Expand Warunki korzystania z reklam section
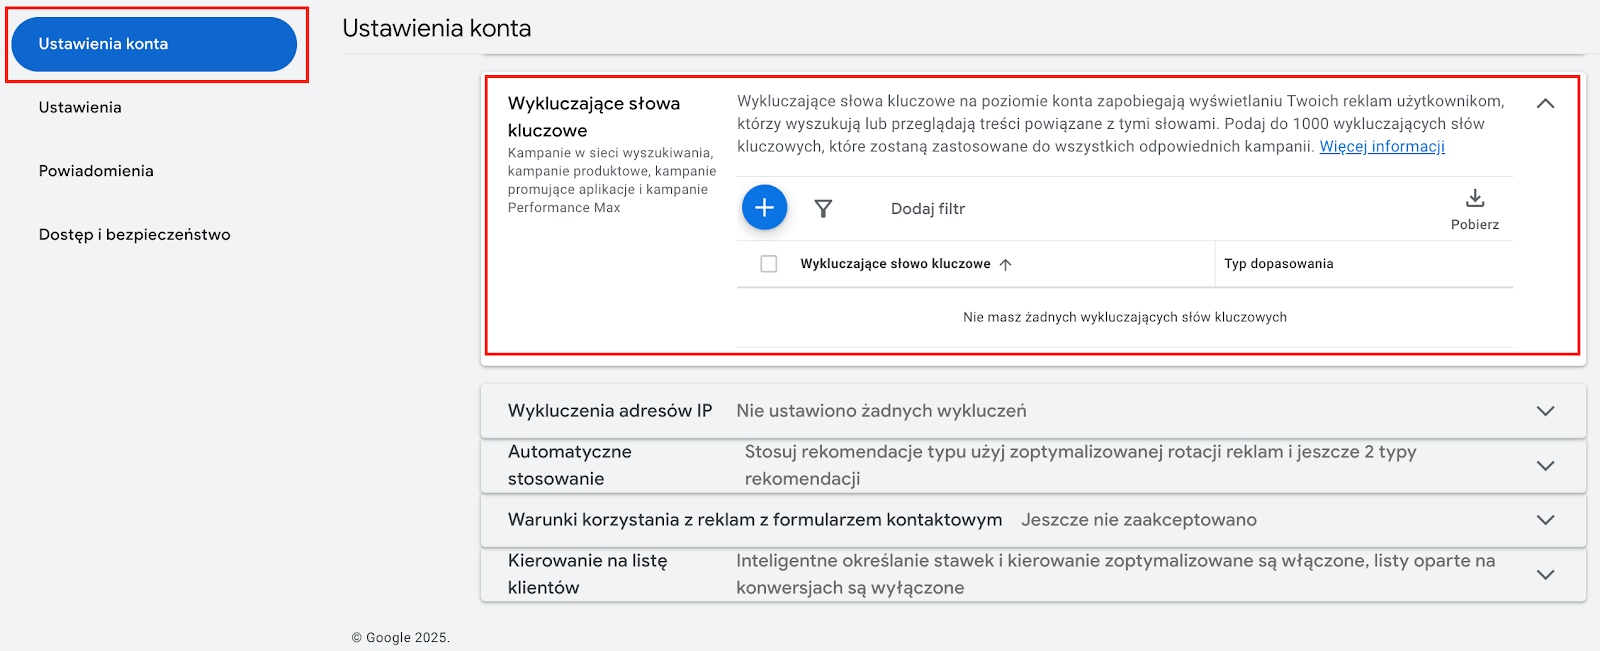The height and width of the screenshot is (651, 1600). [1545, 520]
